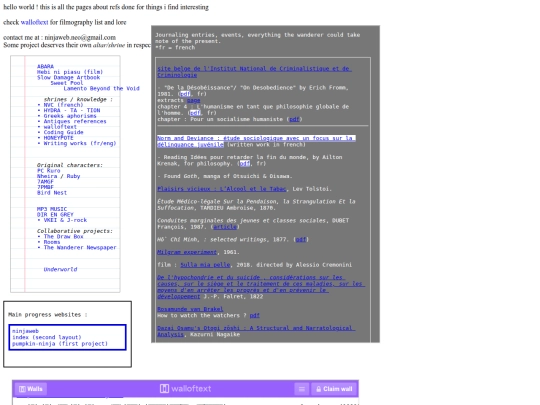This screenshot has height=405, width=540.
Task: Open Slow Damage Artbook link
Action: point(69,77)
